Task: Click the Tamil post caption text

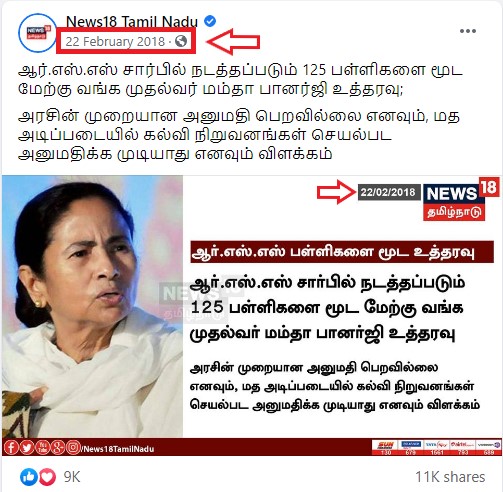Action: coord(240,112)
